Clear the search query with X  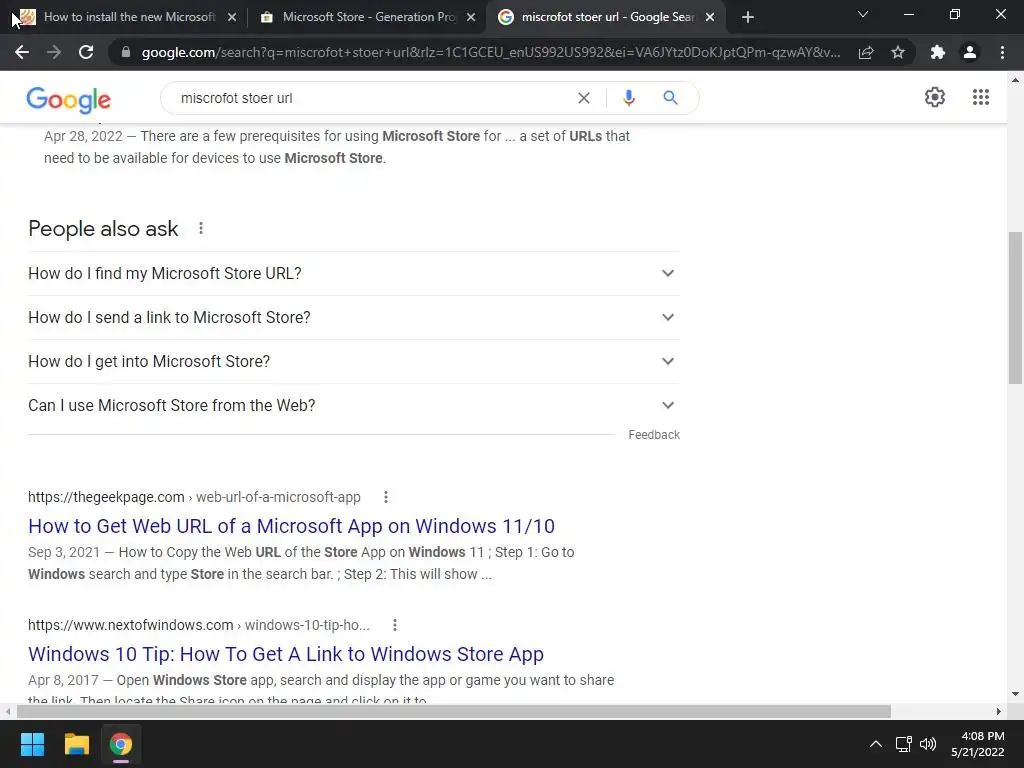pos(584,98)
